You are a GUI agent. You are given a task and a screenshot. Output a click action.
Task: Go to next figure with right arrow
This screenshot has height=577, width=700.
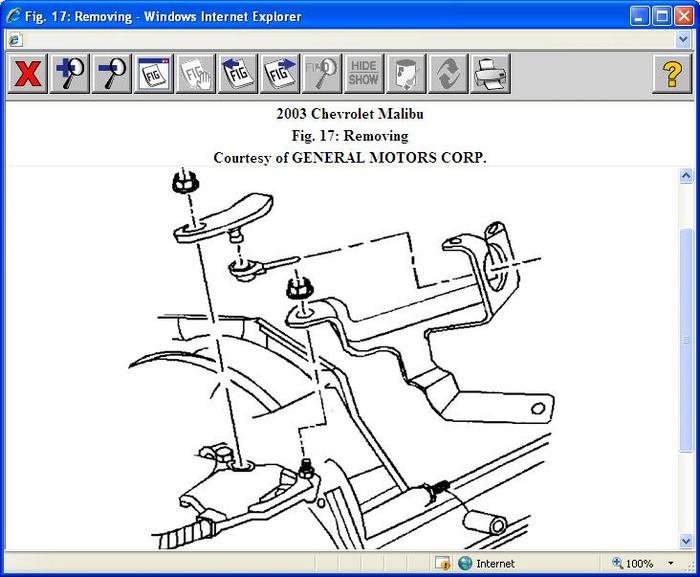280,73
